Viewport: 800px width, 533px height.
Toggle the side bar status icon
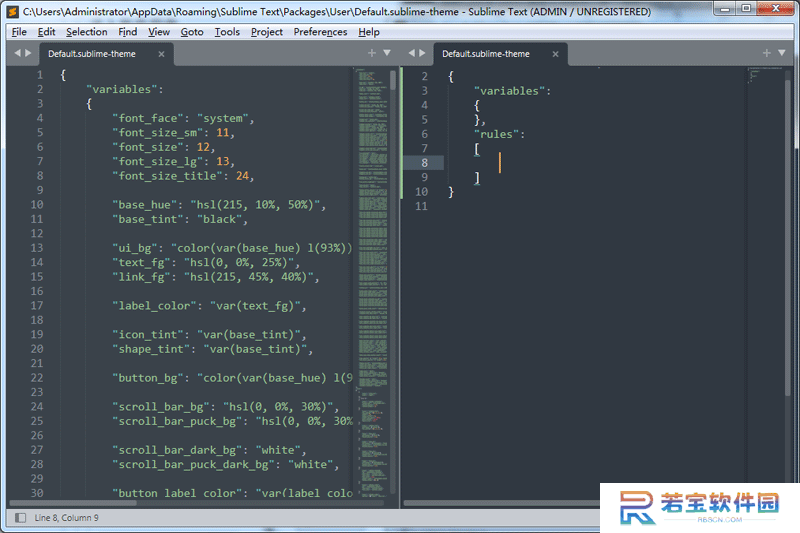click(20, 518)
